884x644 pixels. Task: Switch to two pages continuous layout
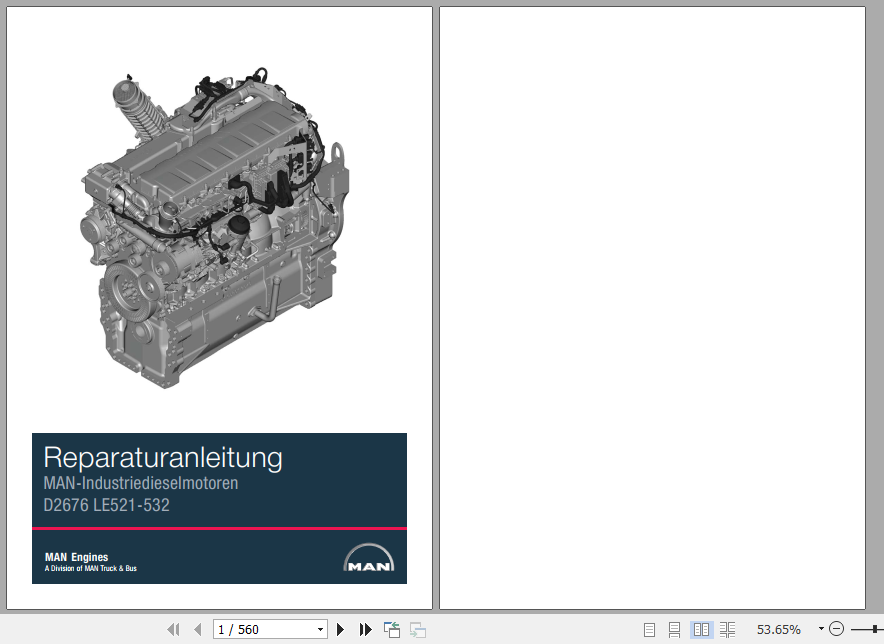tap(727, 629)
